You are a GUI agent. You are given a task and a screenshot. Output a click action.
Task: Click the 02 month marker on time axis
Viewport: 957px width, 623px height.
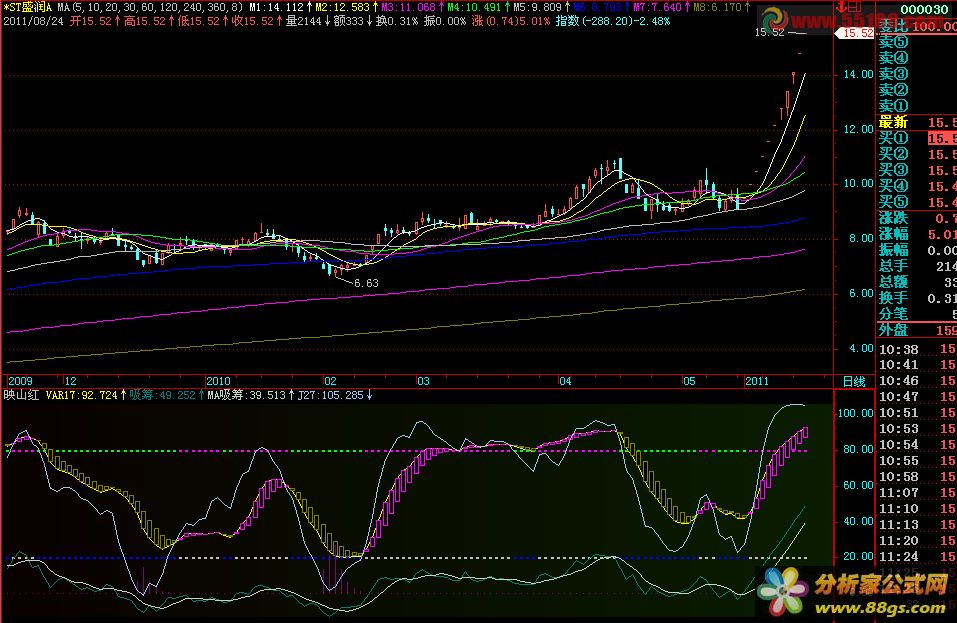point(330,381)
